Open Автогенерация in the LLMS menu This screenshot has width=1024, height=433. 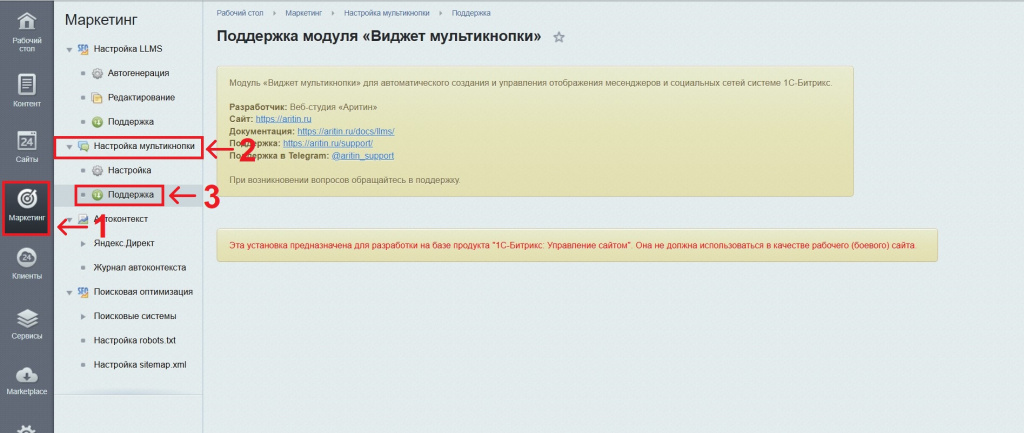coord(138,73)
